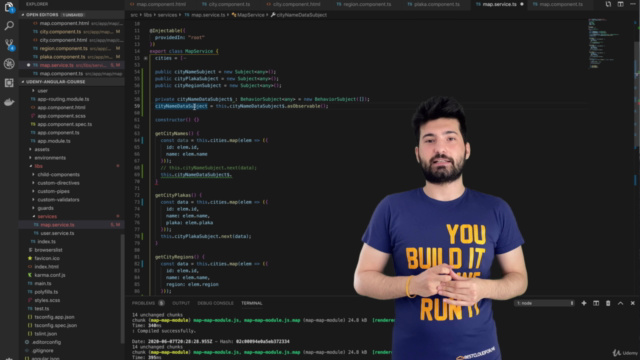Click services in the breadcrumb path
This screenshot has width=640, height=360.
(167, 15)
